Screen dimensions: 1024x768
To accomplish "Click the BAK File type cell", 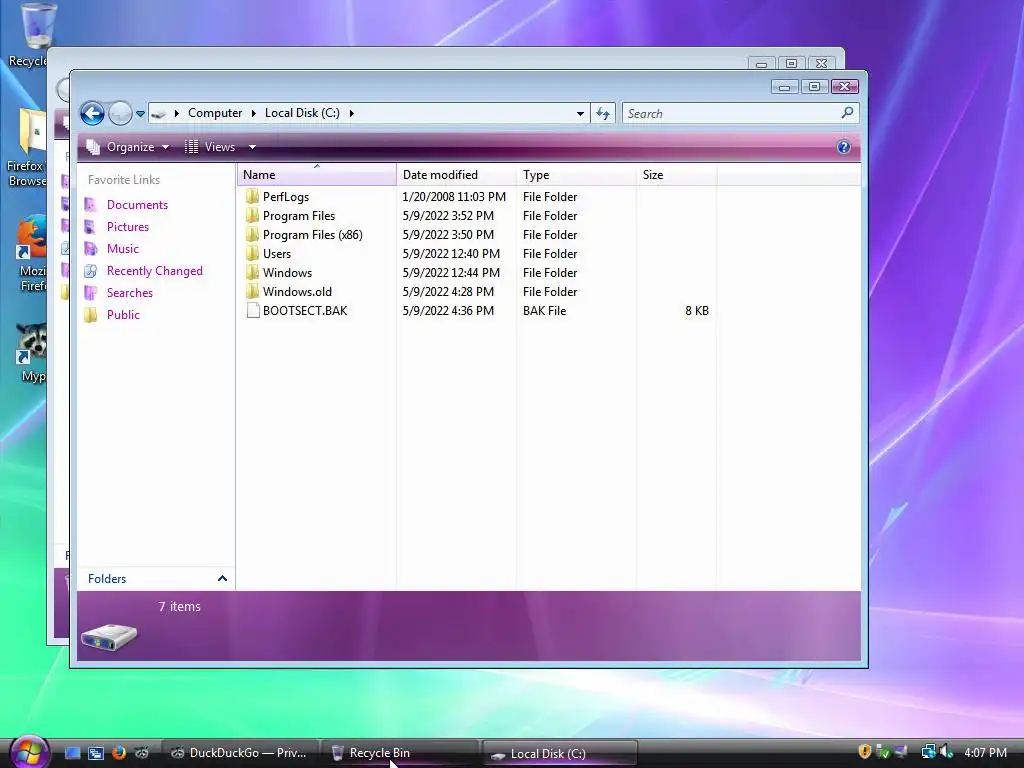I will pyautogui.click(x=545, y=311).
